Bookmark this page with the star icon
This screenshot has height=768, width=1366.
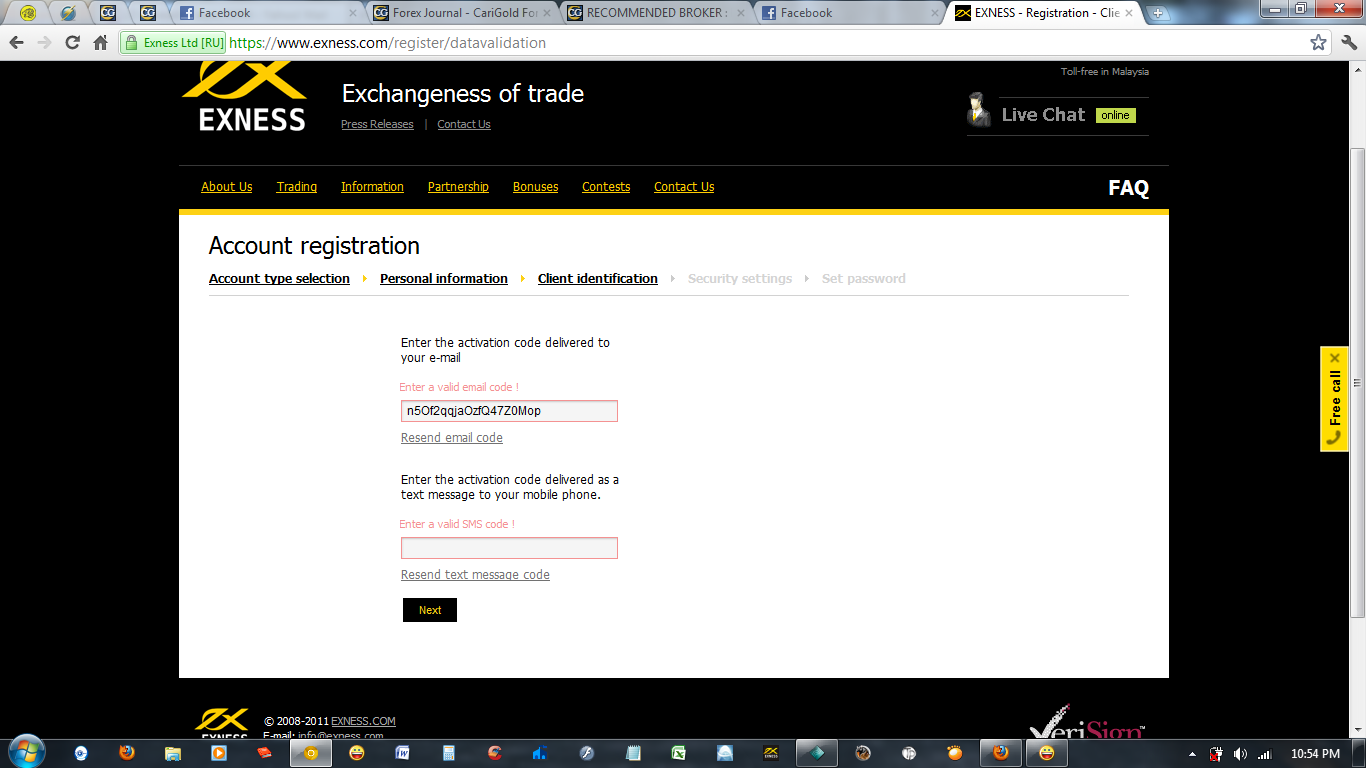[1318, 43]
